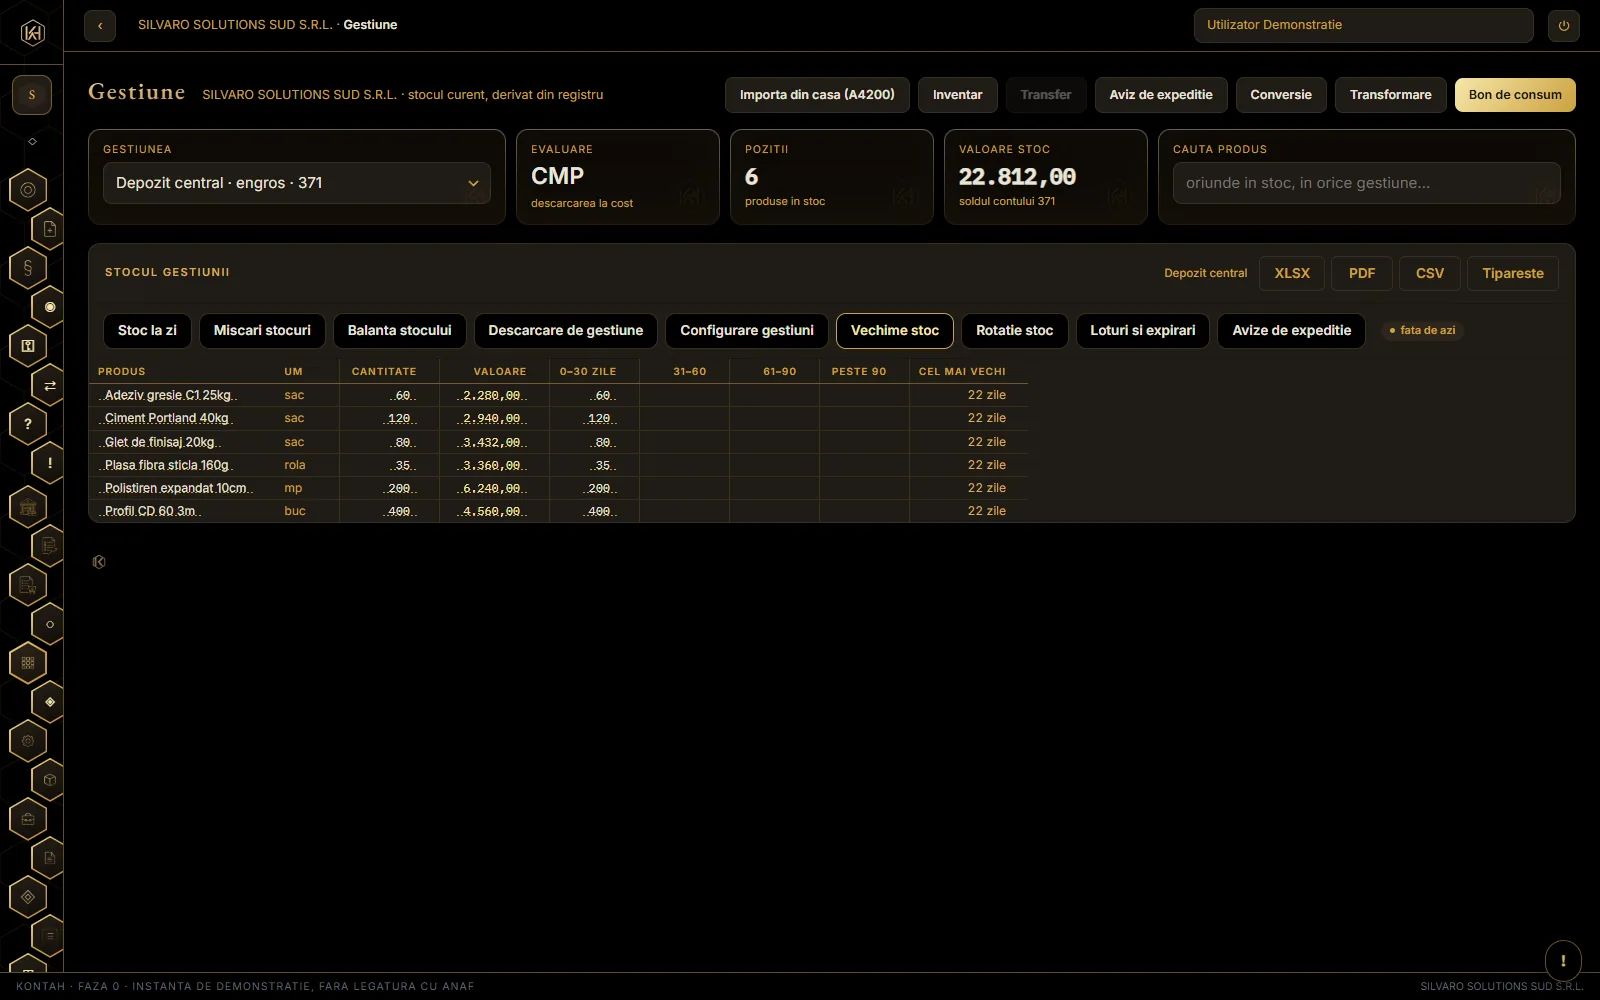The width and height of the screenshot is (1600, 1000).
Task: Click the floating exclamation alert button
Action: 1563,961
